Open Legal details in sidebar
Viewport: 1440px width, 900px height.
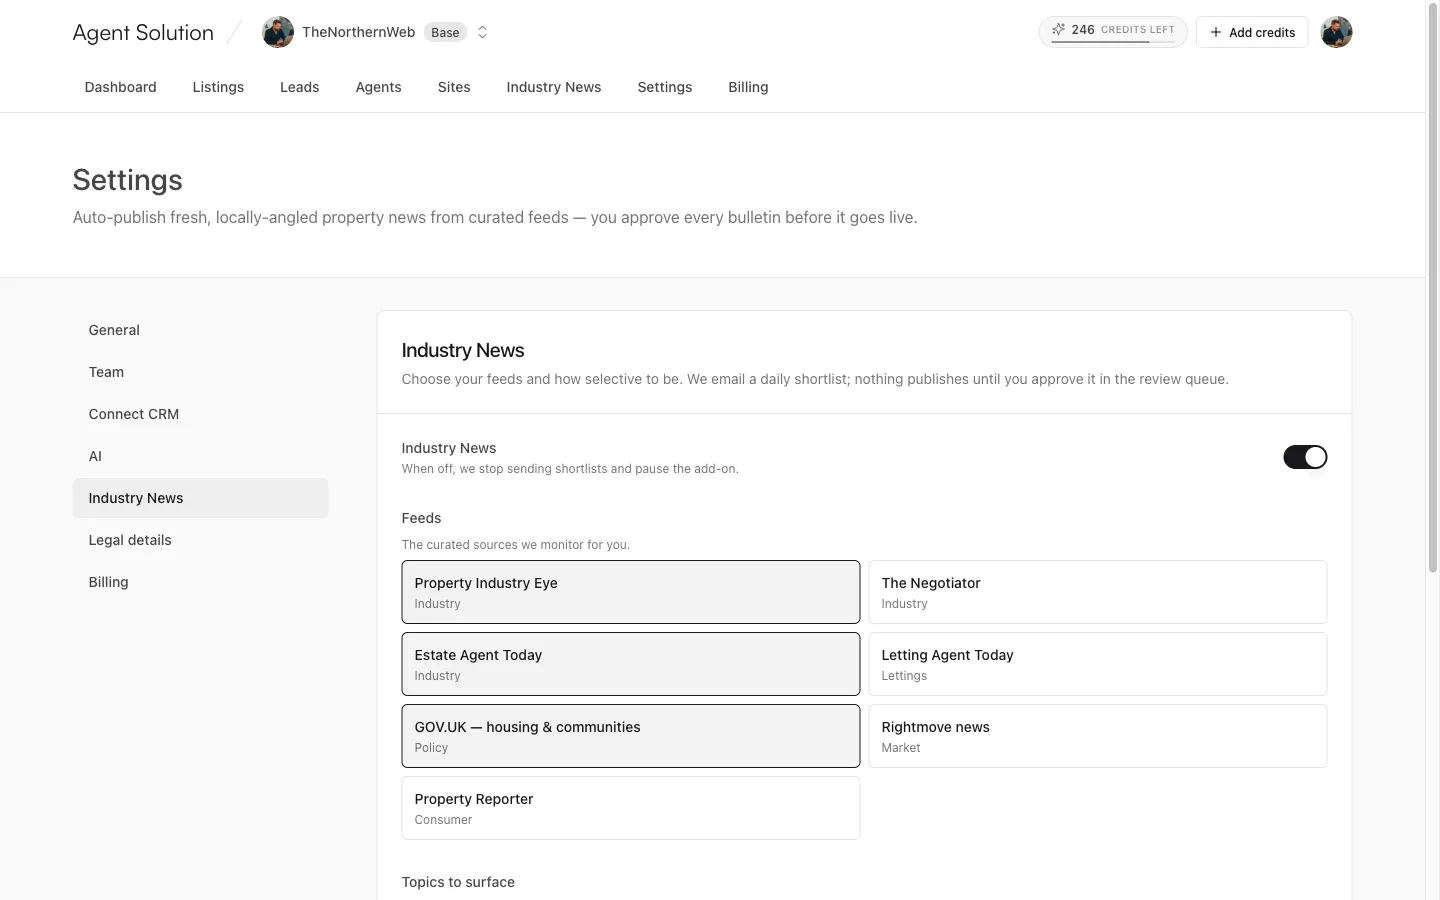pyautogui.click(x=200, y=540)
